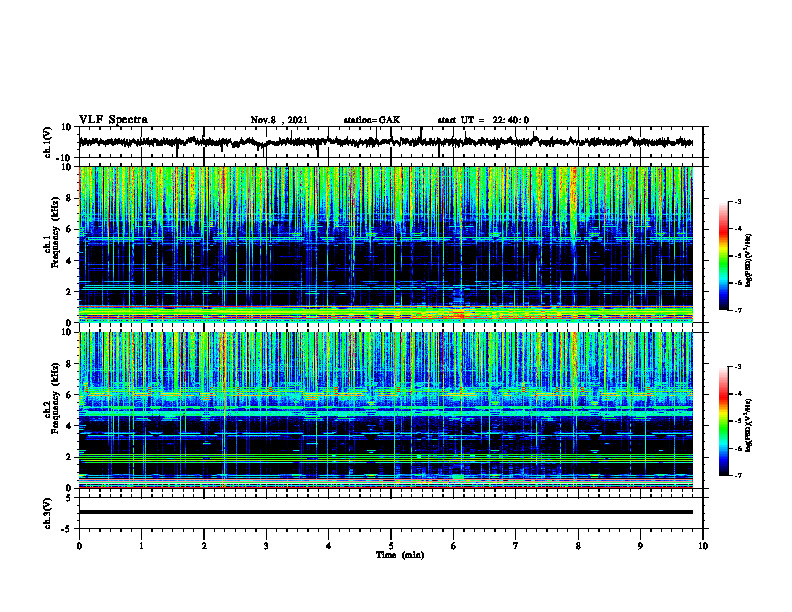Screen dimensions: 792x612
Task: Click the "ch.1(V)" waveform axis label
Action: (48, 142)
